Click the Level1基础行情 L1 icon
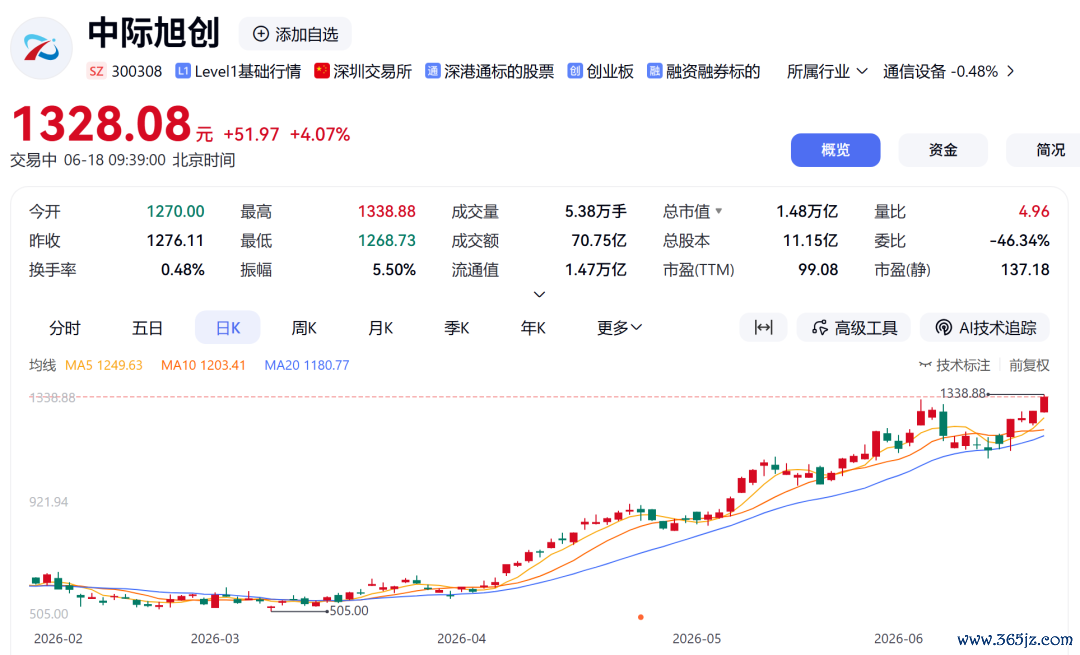This screenshot has width=1080, height=655. (183, 71)
